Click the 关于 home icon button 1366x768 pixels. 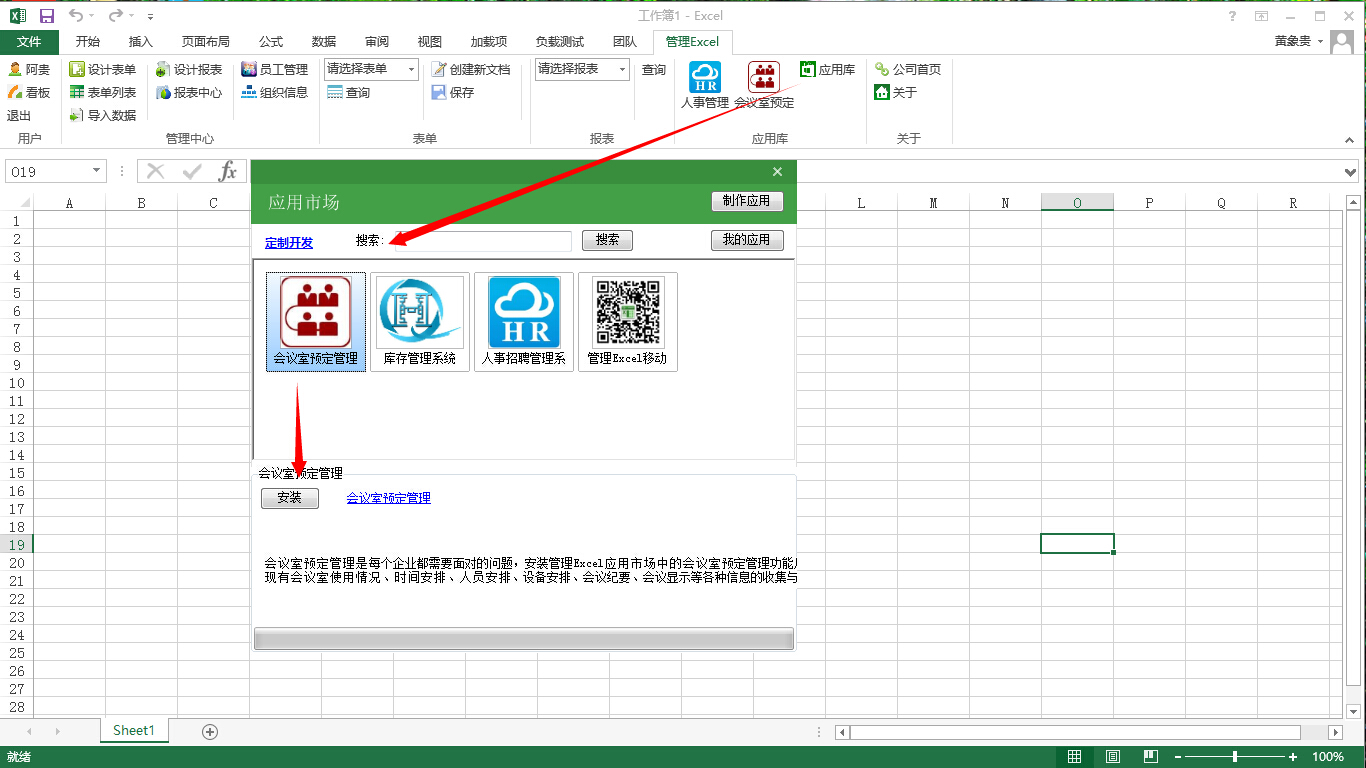click(896, 92)
